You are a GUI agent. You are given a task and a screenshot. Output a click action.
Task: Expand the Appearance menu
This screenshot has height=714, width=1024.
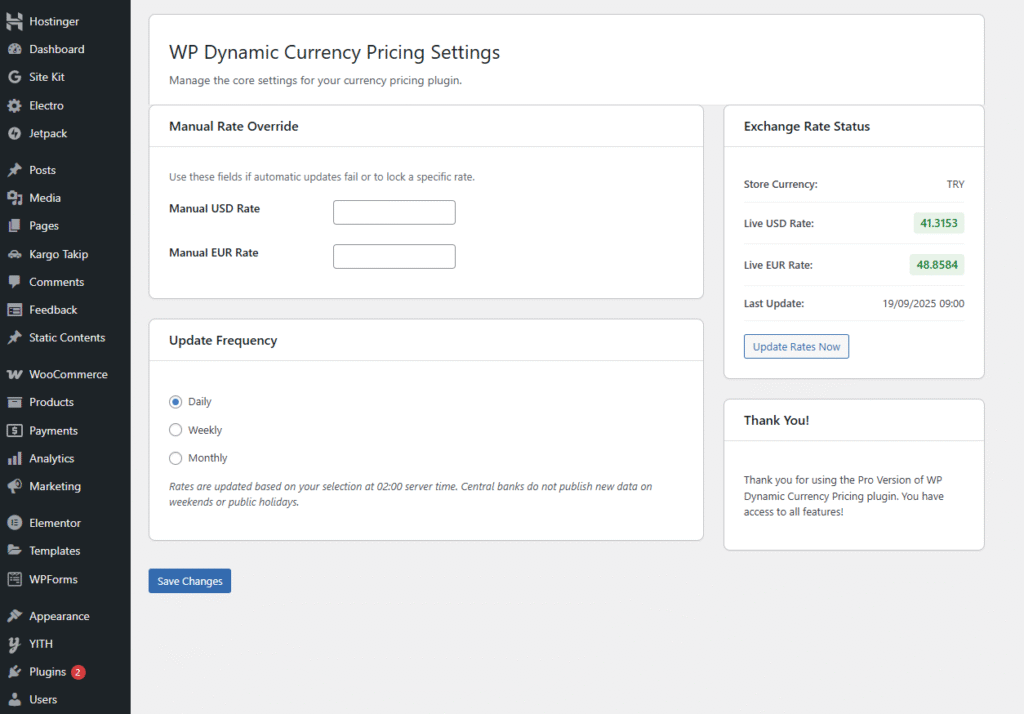pos(60,615)
